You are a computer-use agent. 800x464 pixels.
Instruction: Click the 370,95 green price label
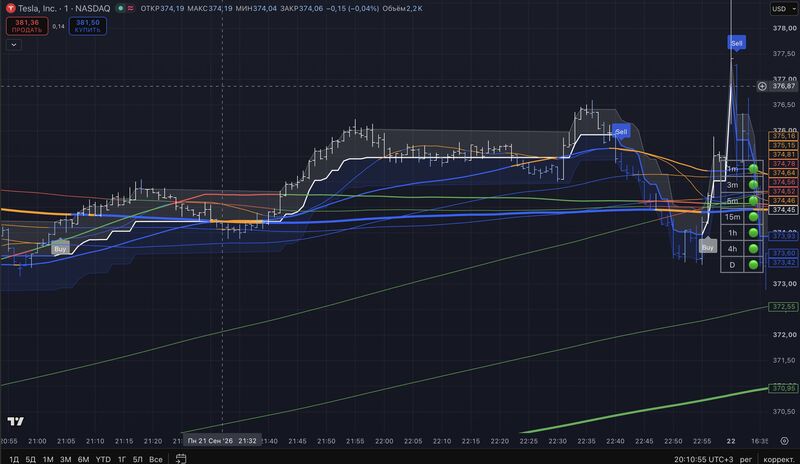tap(783, 388)
